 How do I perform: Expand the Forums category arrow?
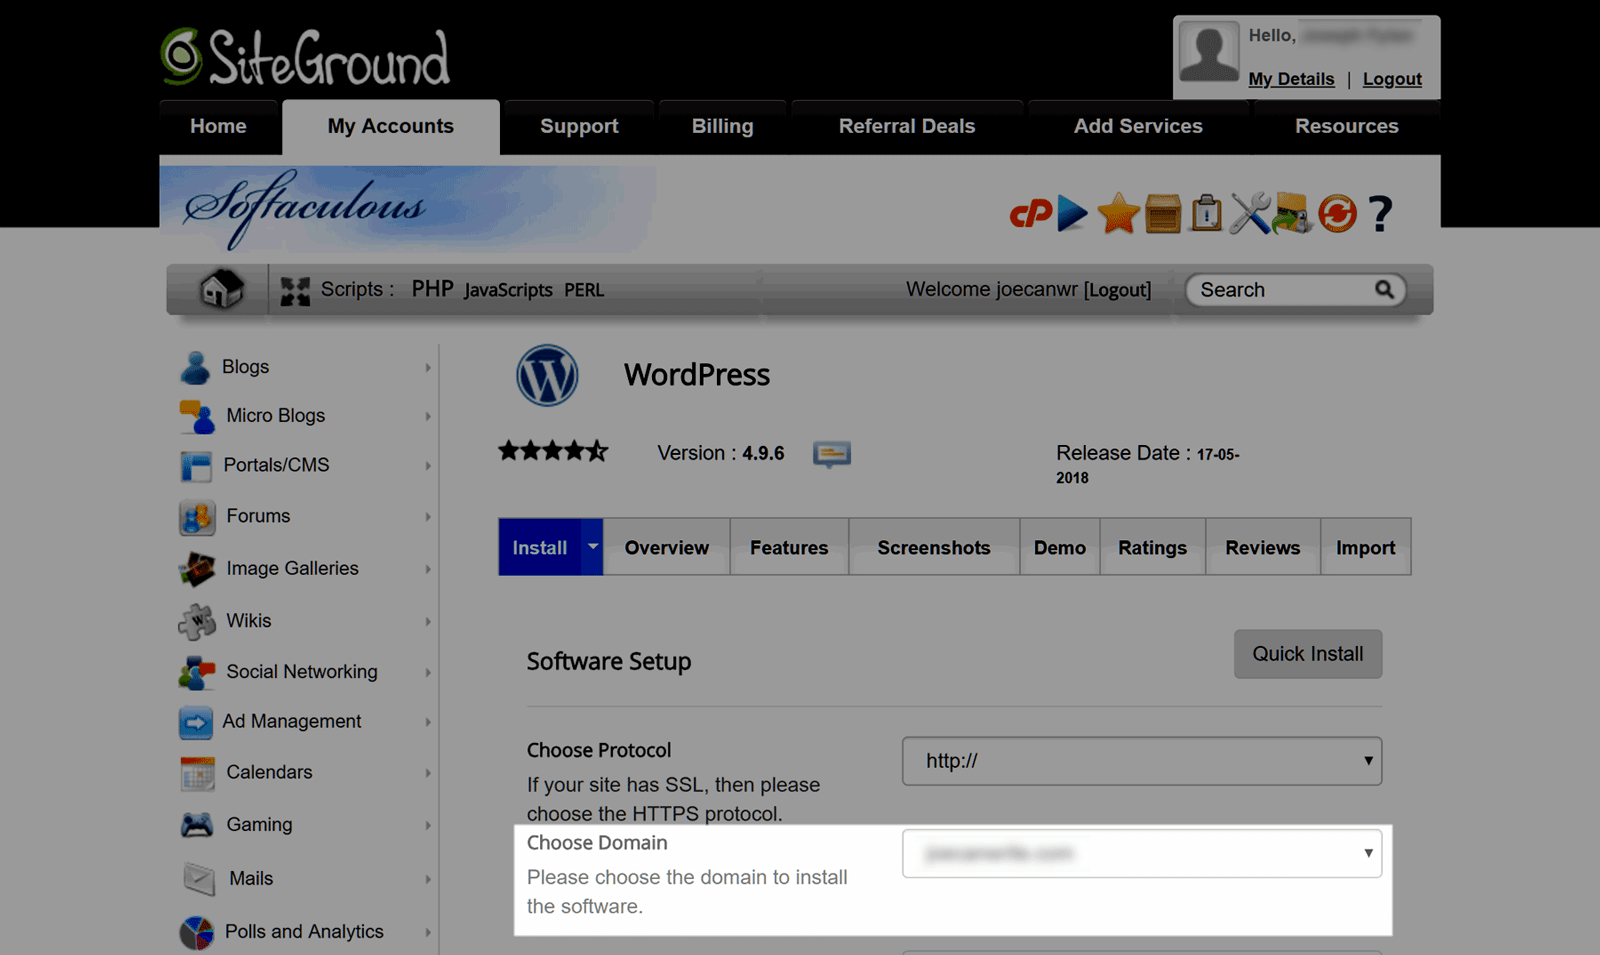(x=428, y=517)
